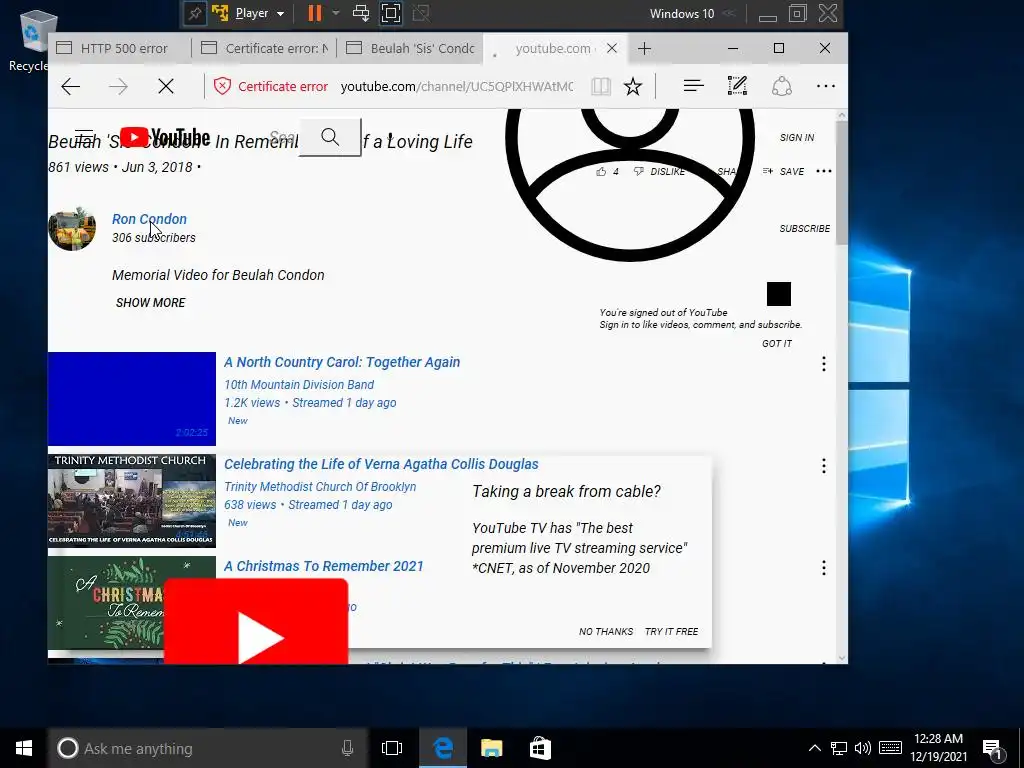Image resolution: width=1024 pixels, height=768 pixels.
Task: Stop page loading with the X button
Action: pos(166,86)
